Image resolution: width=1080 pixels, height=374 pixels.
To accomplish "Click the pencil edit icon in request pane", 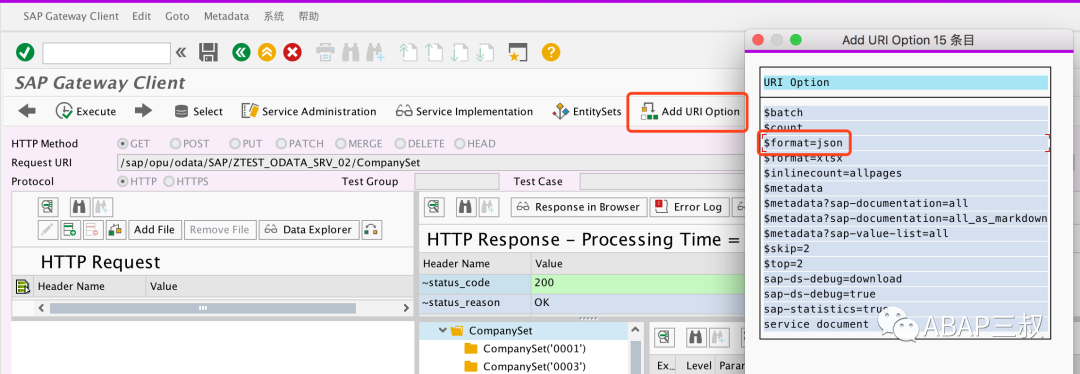I will point(48,229).
